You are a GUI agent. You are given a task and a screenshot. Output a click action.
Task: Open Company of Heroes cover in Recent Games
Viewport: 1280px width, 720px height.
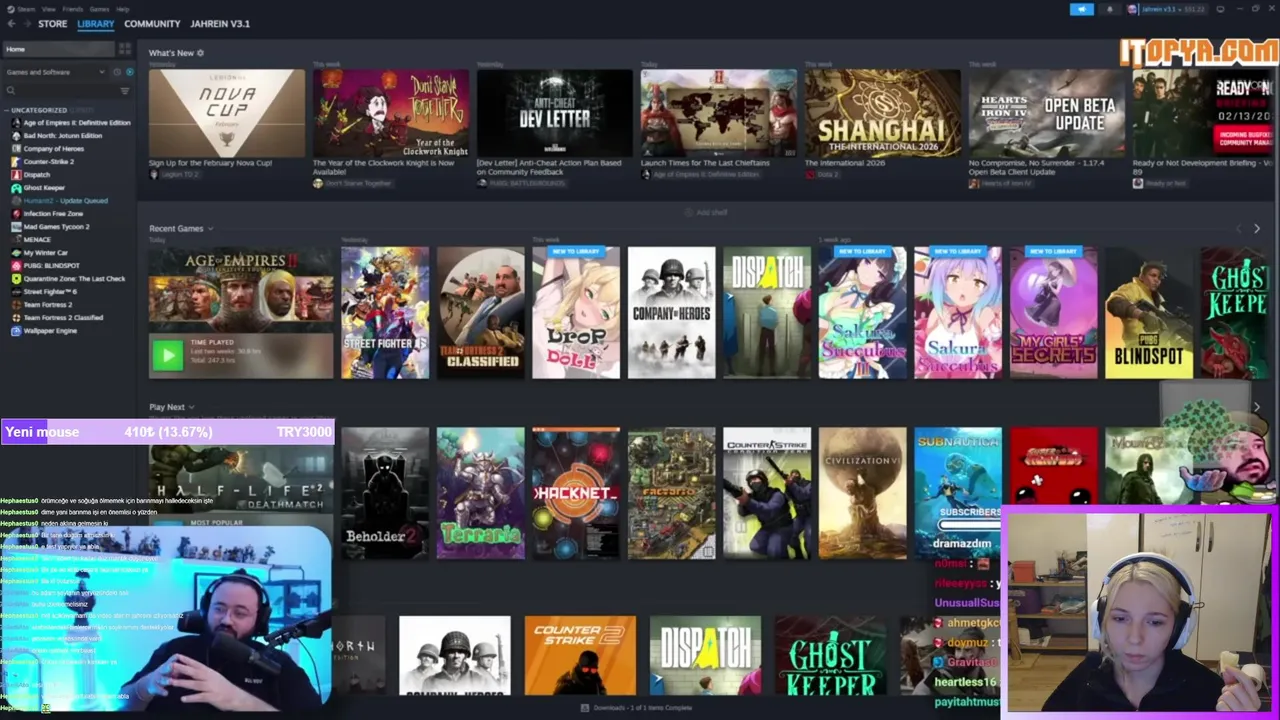672,313
